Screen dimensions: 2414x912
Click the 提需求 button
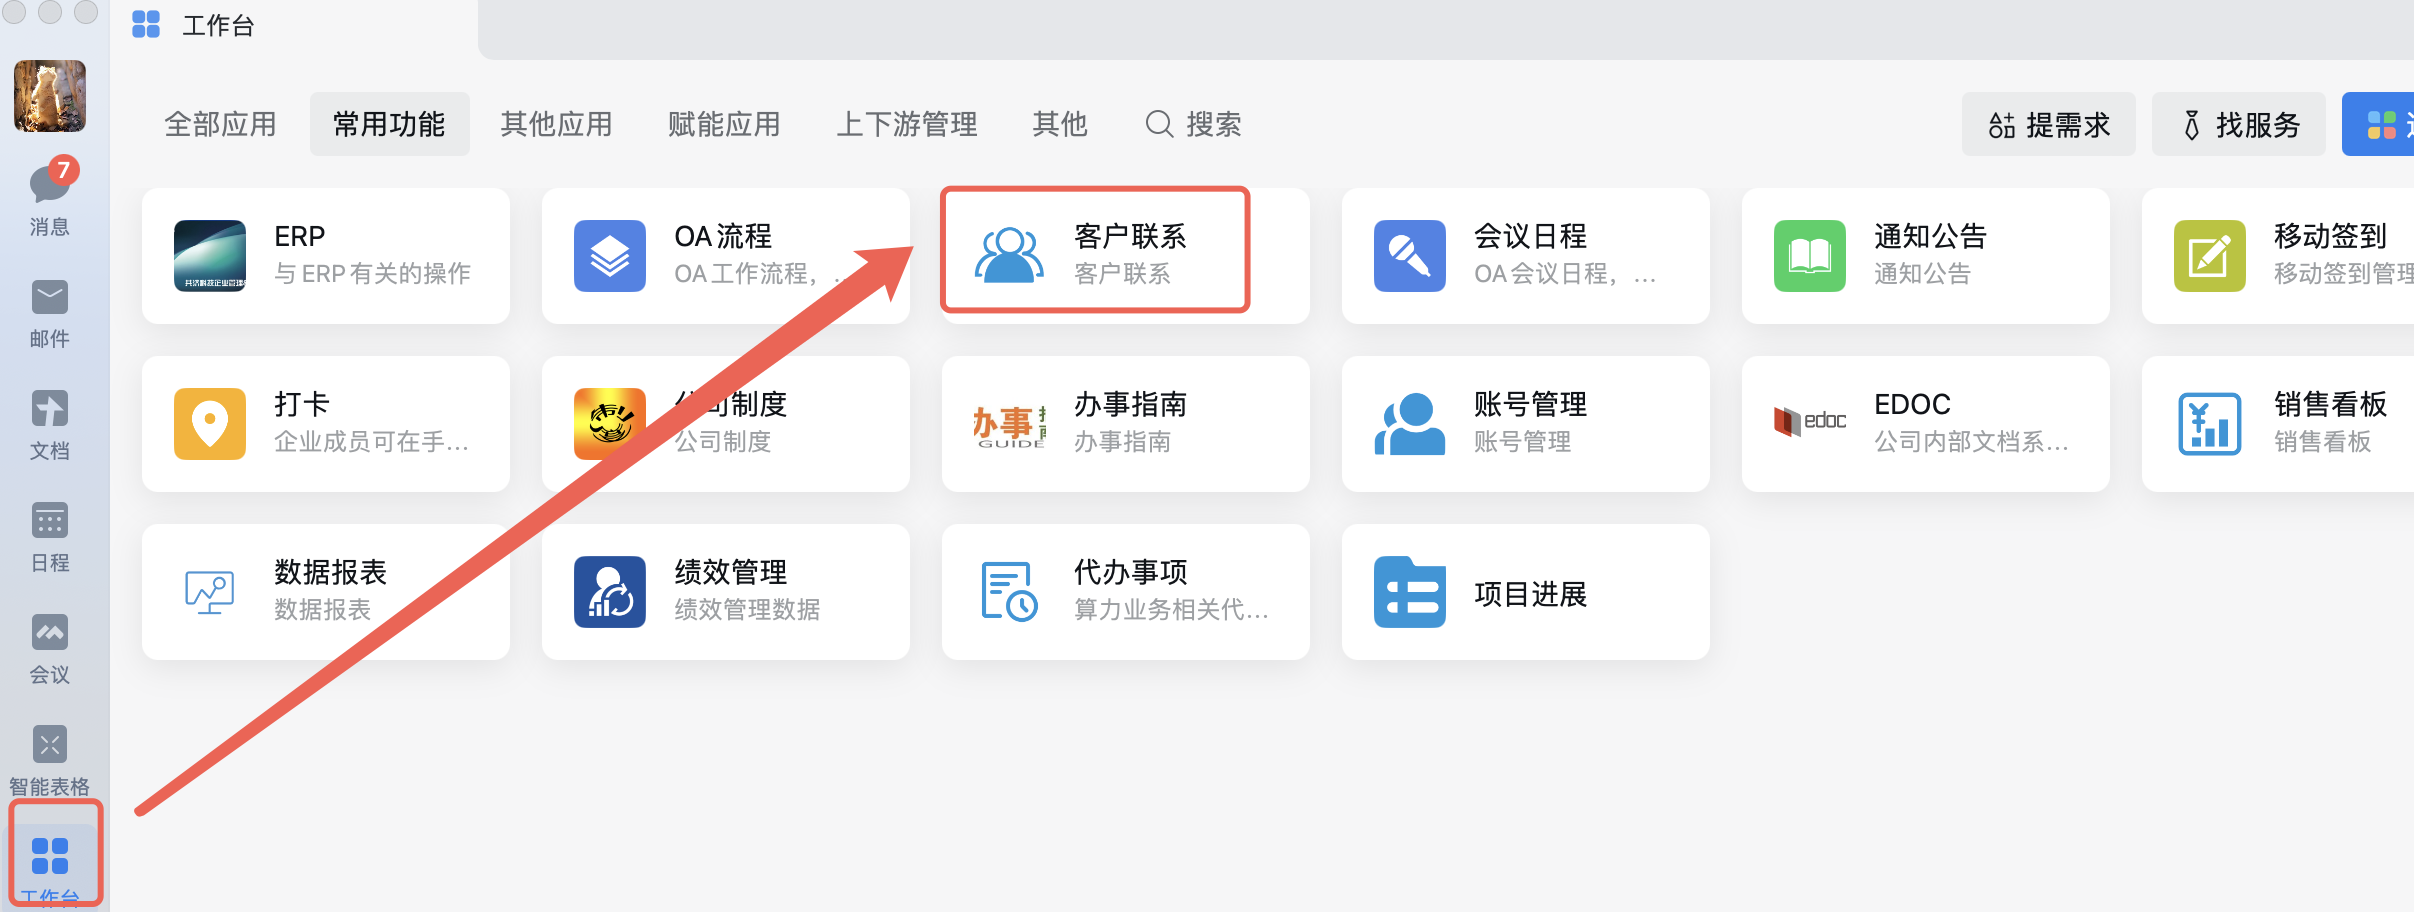tap(2048, 125)
